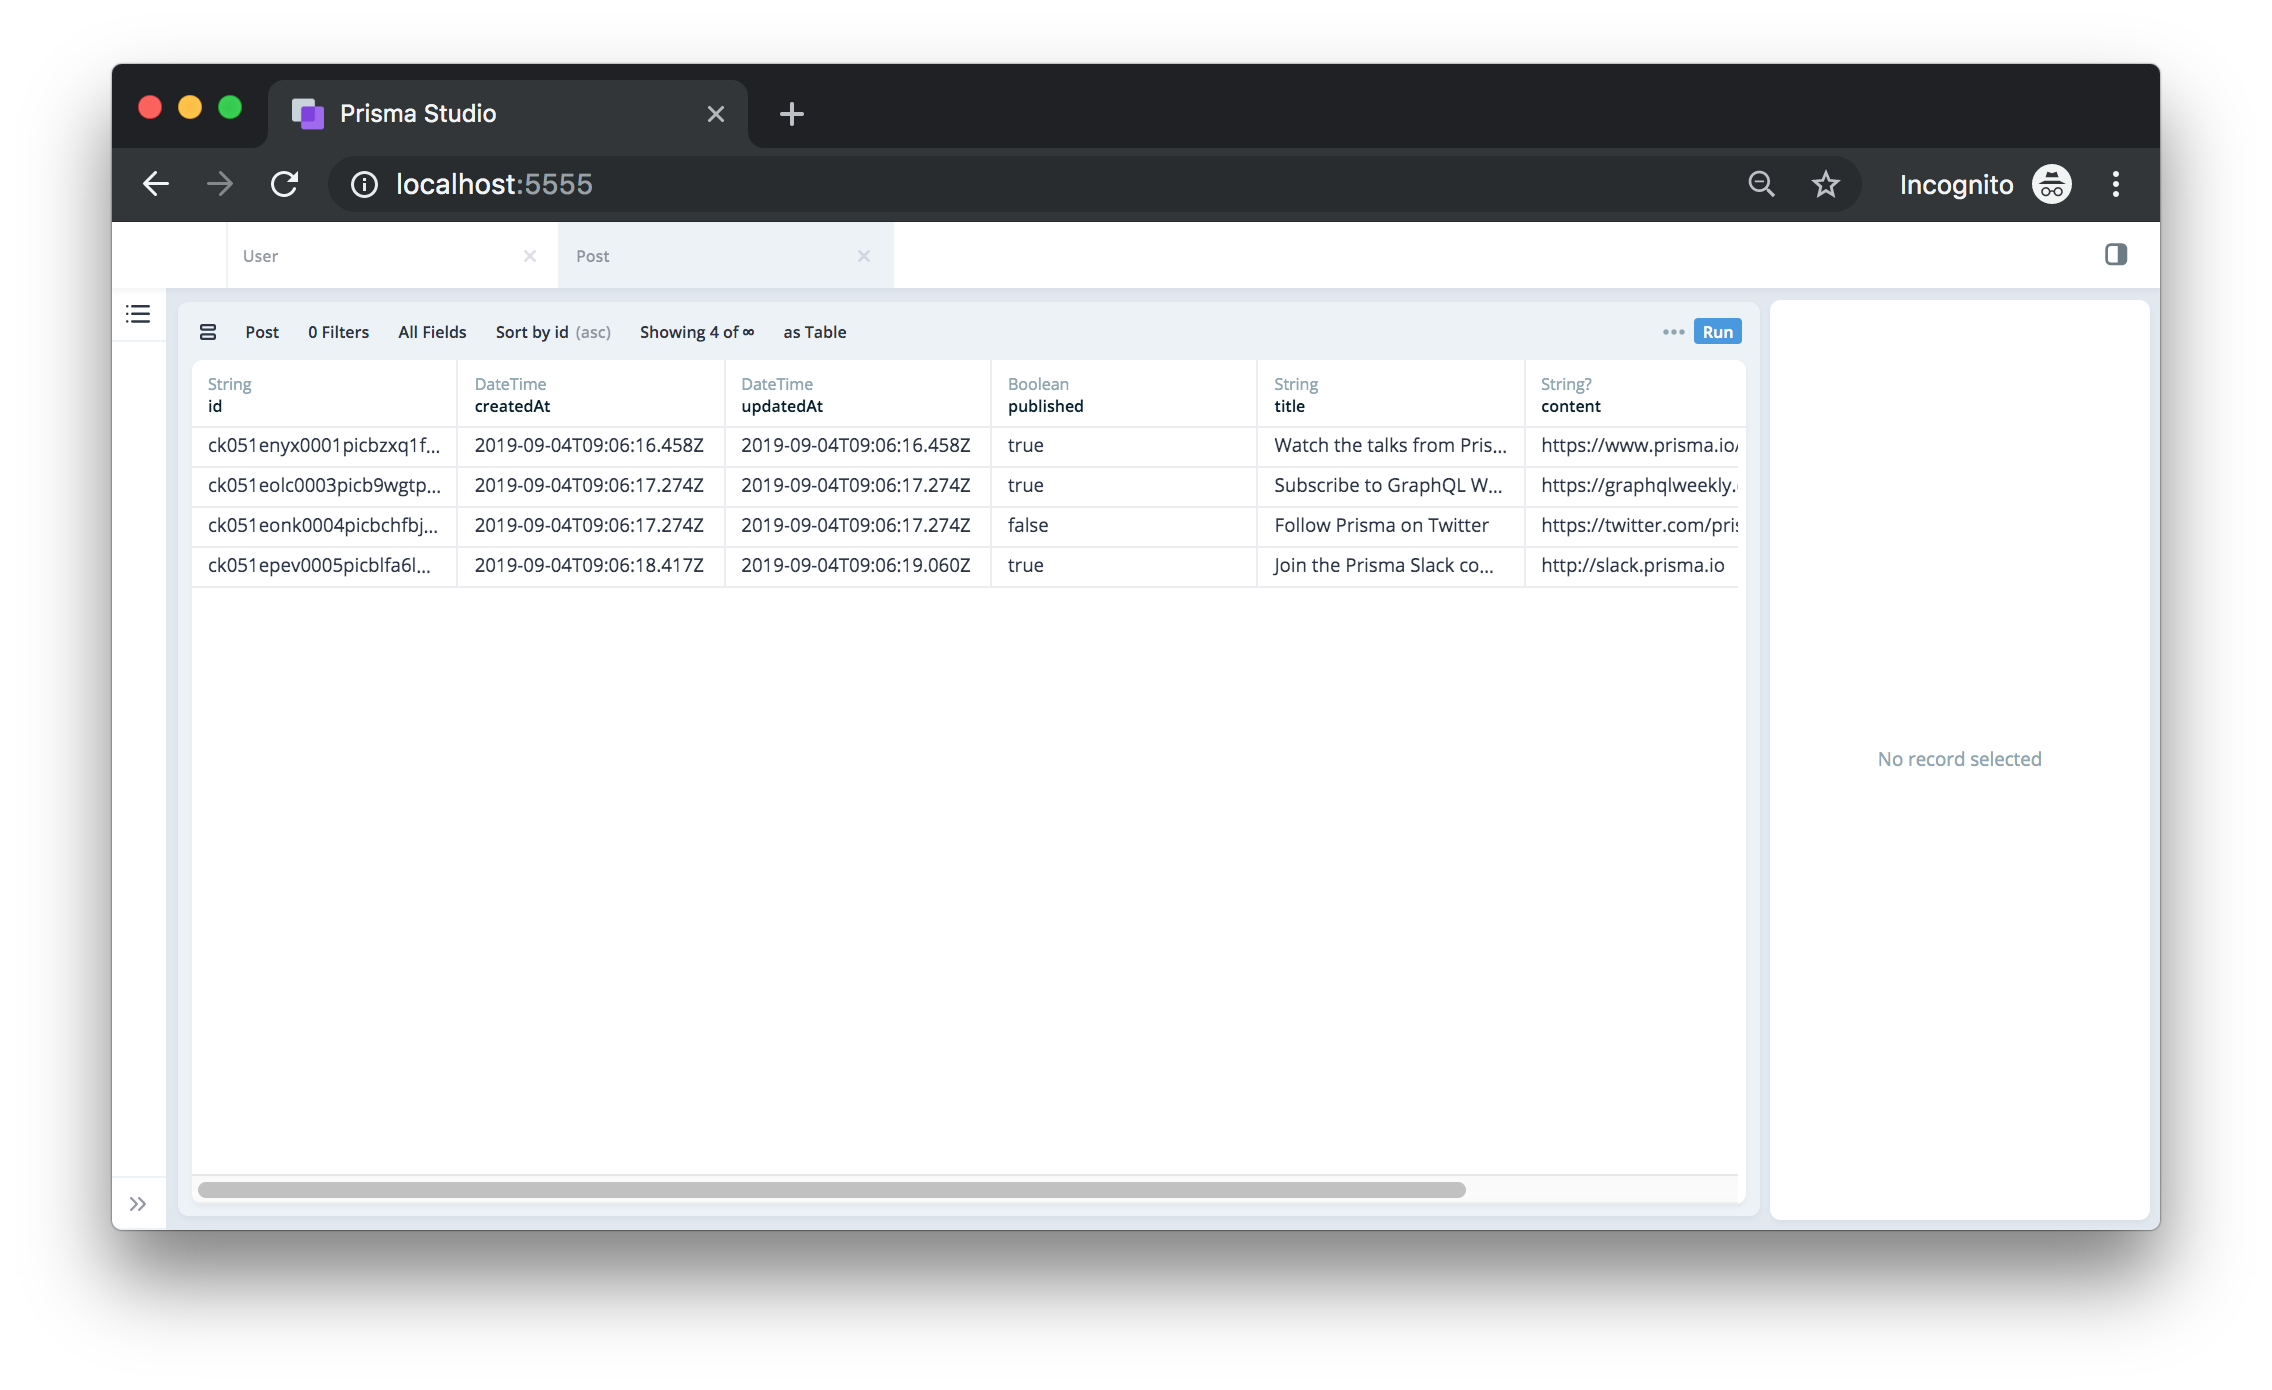Toggle the right side panel icon

pyautogui.click(x=2115, y=255)
